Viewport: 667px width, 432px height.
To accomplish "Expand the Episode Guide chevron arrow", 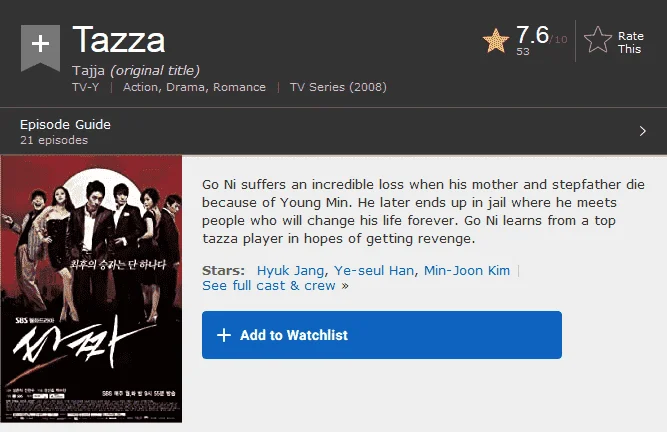I will tap(642, 131).
